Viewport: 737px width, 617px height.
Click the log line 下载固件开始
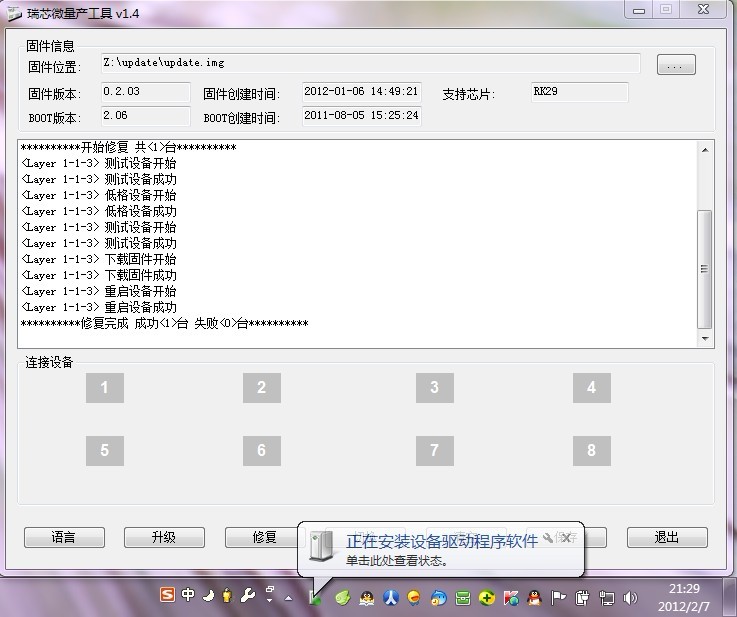pyautogui.click(x=99, y=259)
